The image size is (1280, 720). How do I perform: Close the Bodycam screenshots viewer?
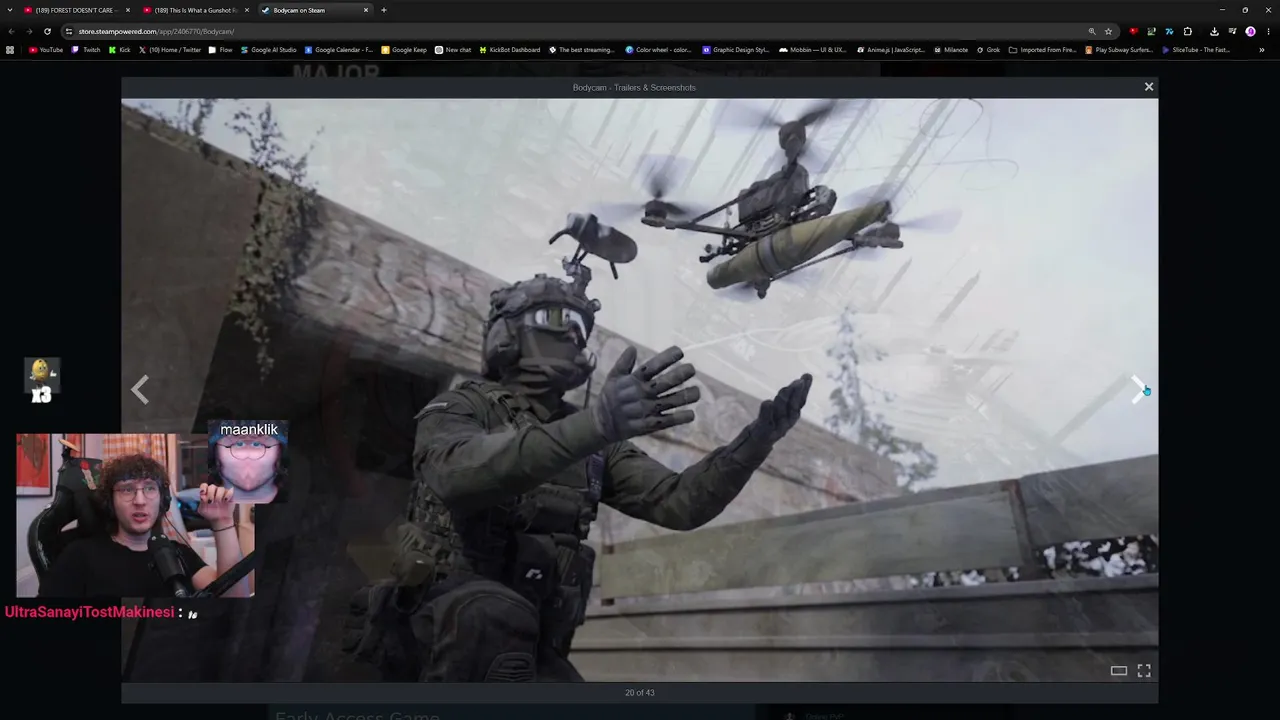pyautogui.click(x=1149, y=87)
